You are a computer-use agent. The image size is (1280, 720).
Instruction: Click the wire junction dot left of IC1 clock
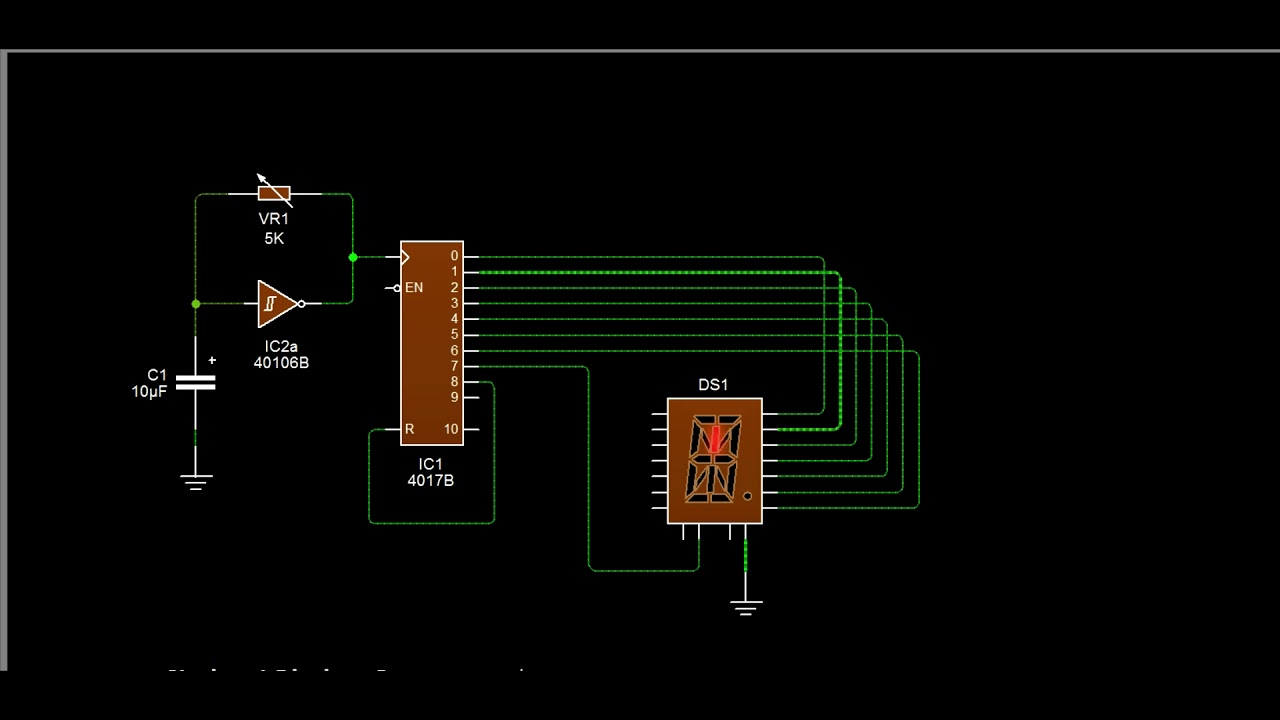point(353,257)
